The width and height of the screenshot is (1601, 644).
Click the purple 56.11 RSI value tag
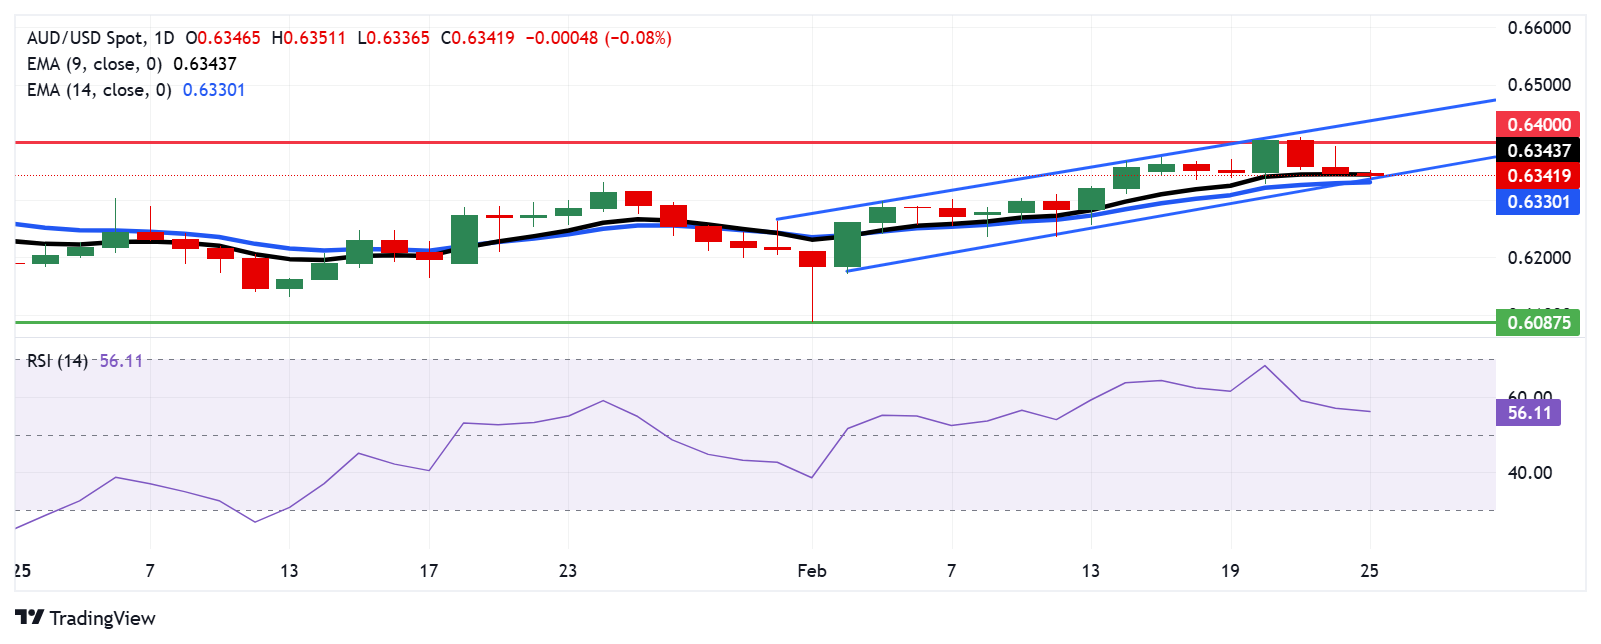point(1529,413)
